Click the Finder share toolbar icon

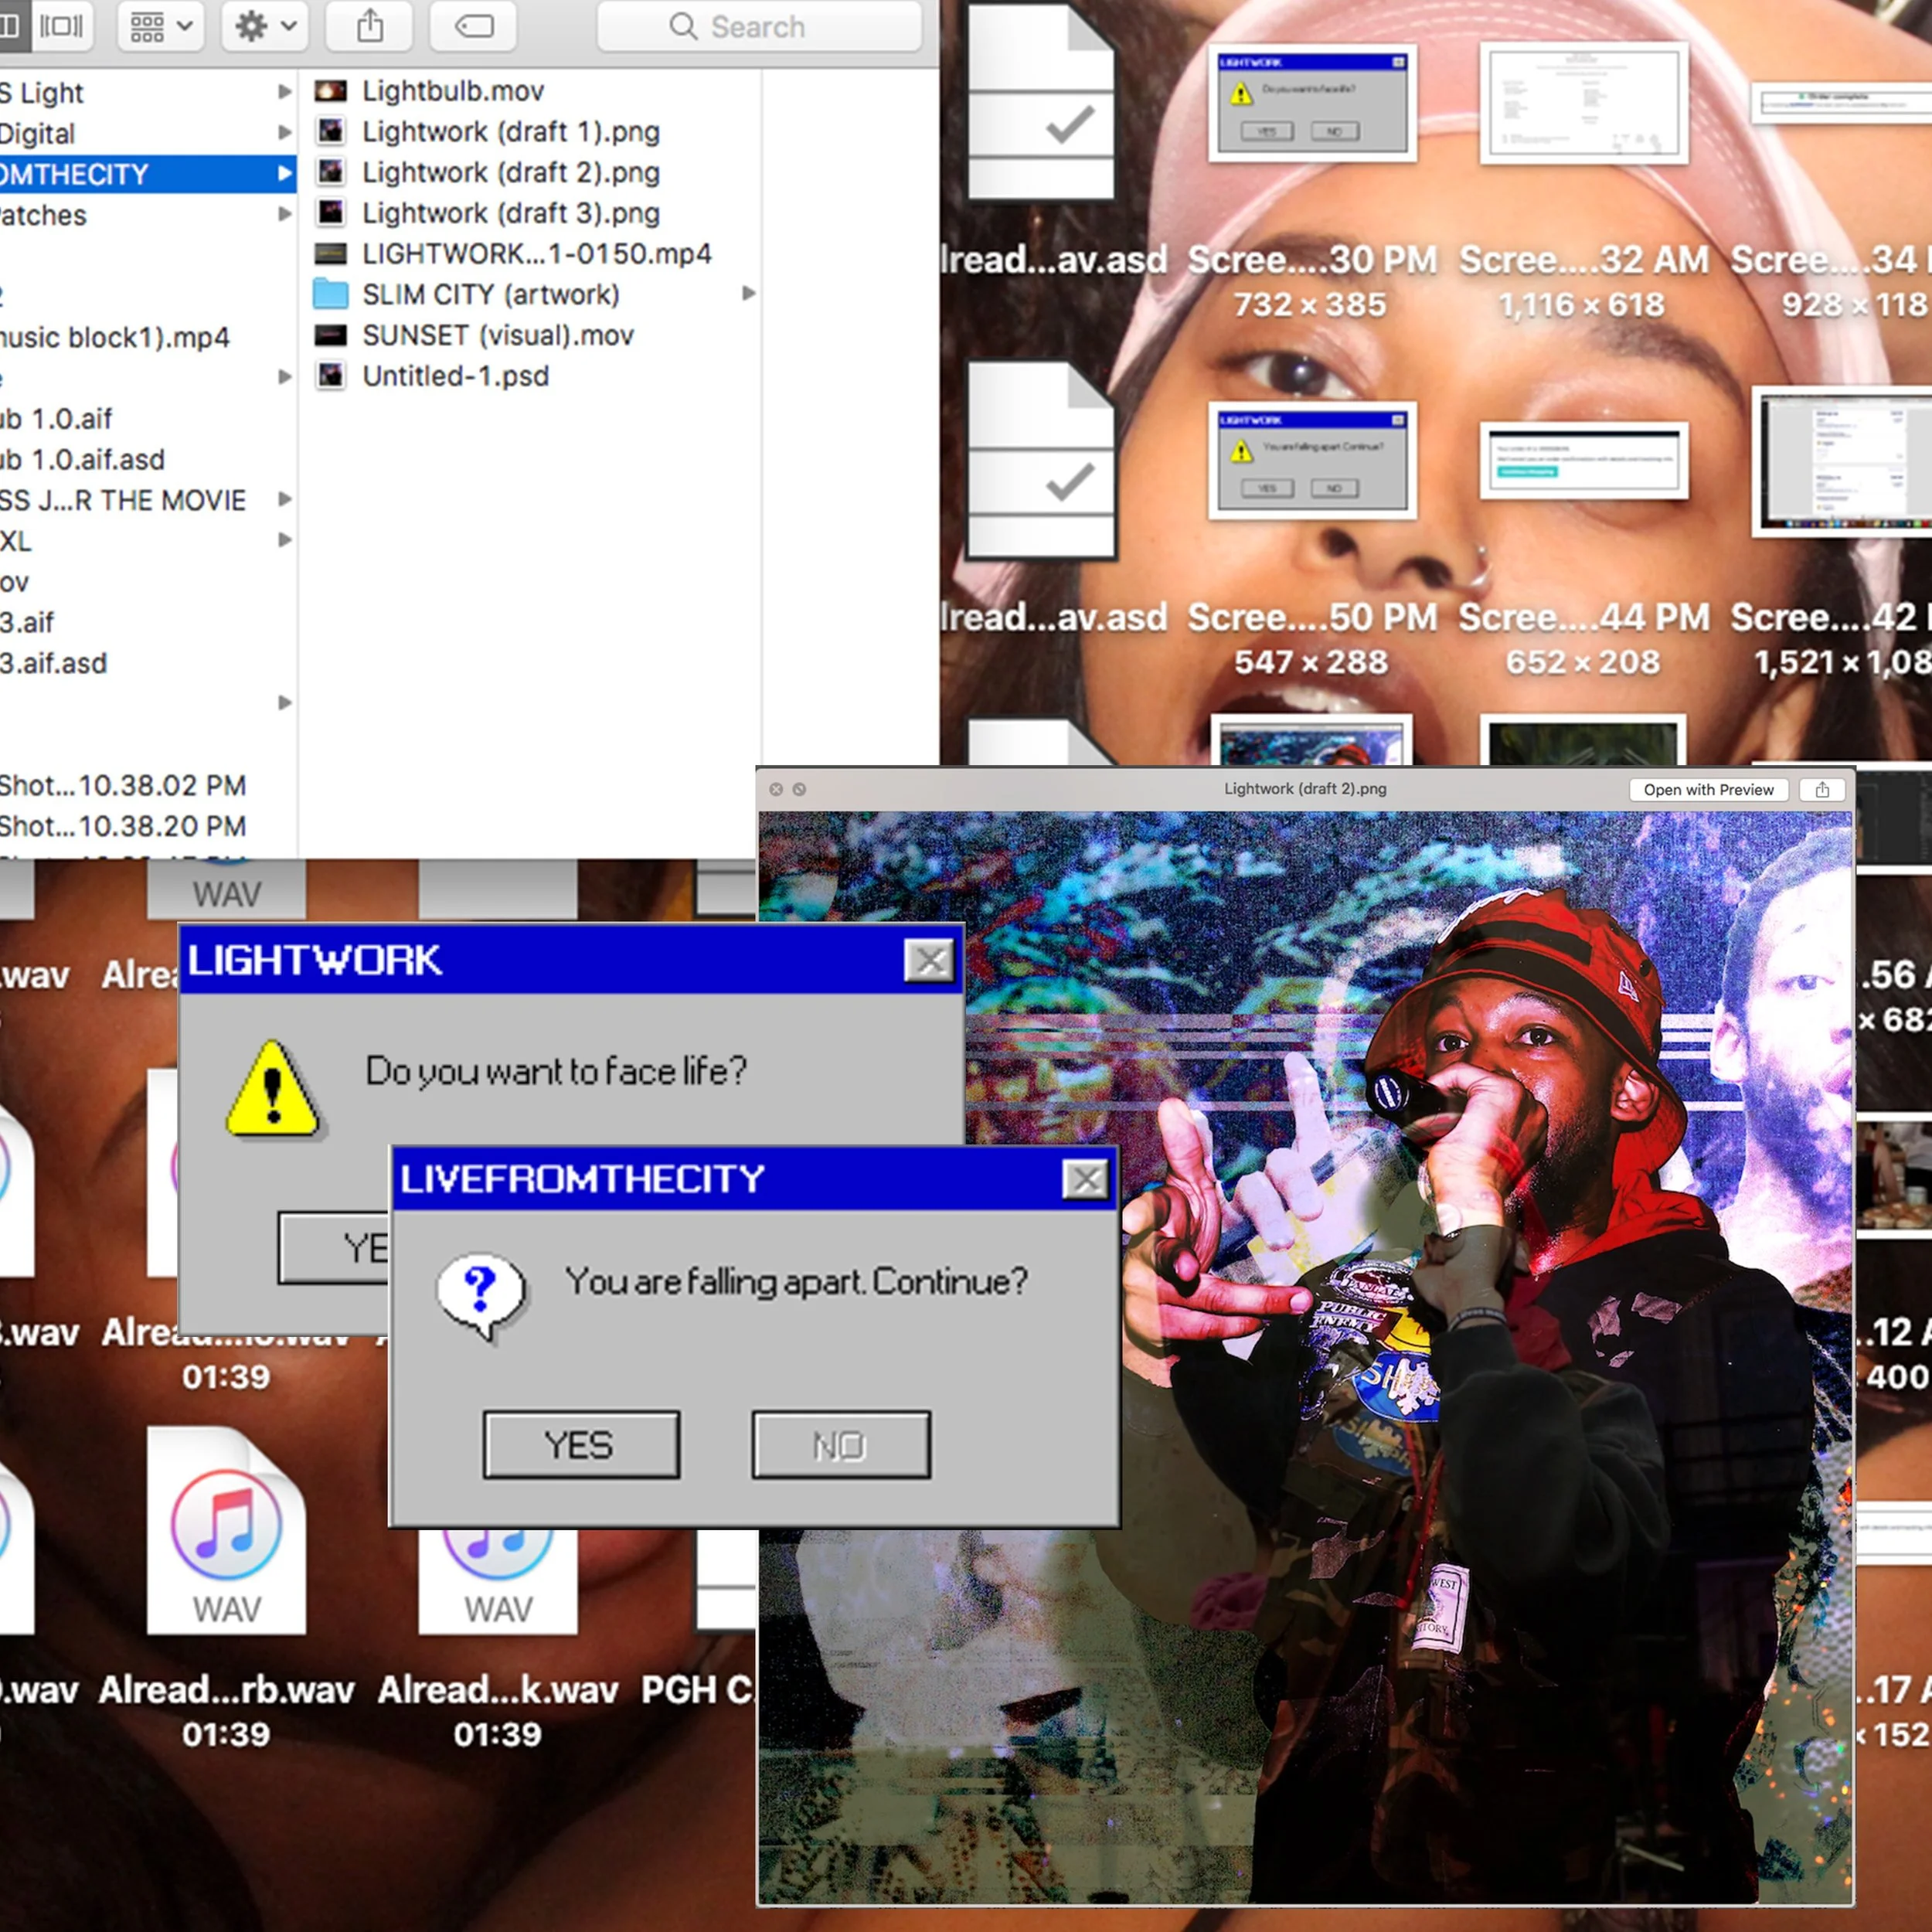pyautogui.click(x=370, y=26)
